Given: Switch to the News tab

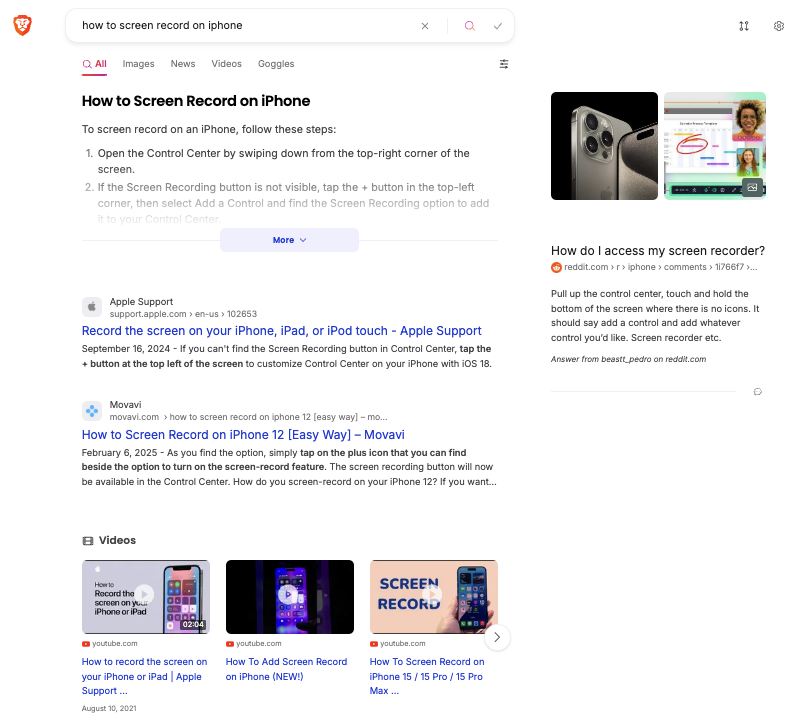Looking at the screenshot, I should 183,64.
